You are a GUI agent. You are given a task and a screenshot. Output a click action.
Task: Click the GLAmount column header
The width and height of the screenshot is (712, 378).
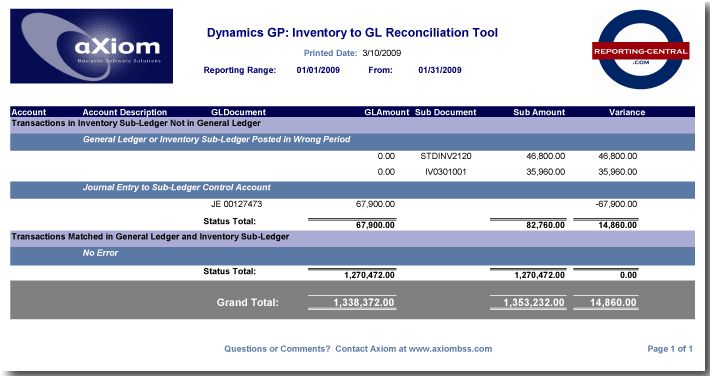[386, 112]
